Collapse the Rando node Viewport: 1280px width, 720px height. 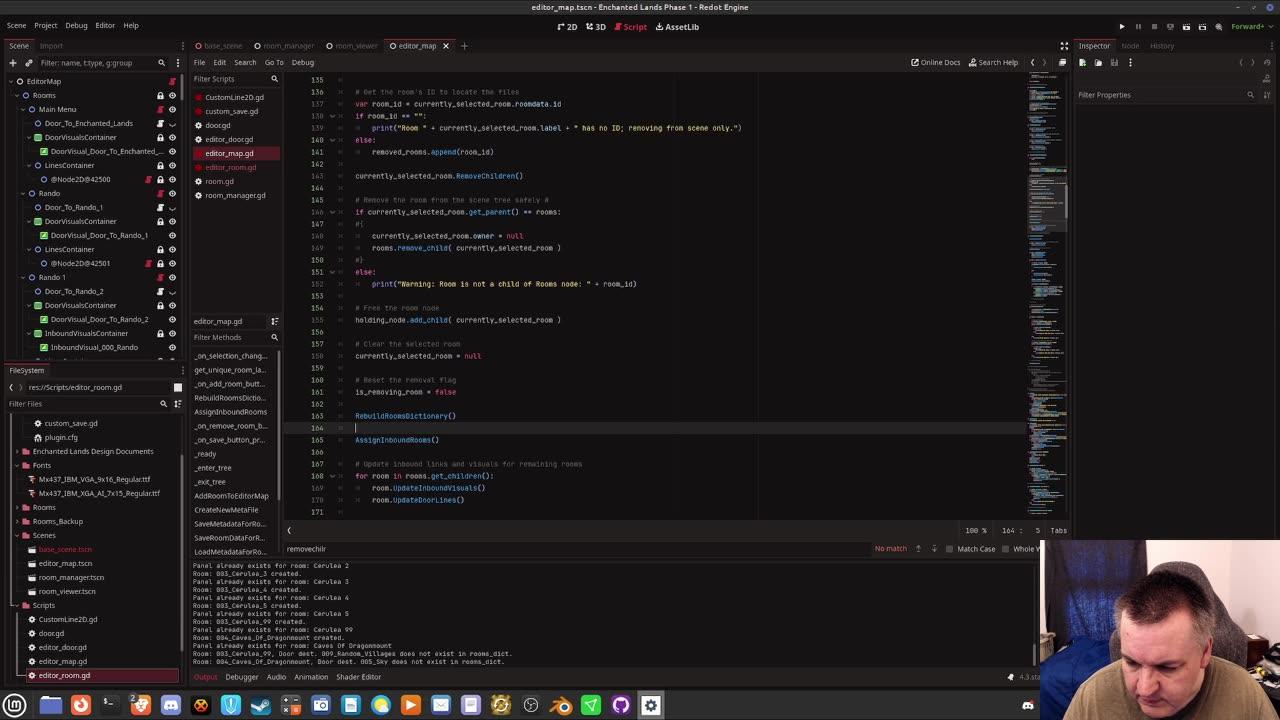pyautogui.click(x=21, y=193)
